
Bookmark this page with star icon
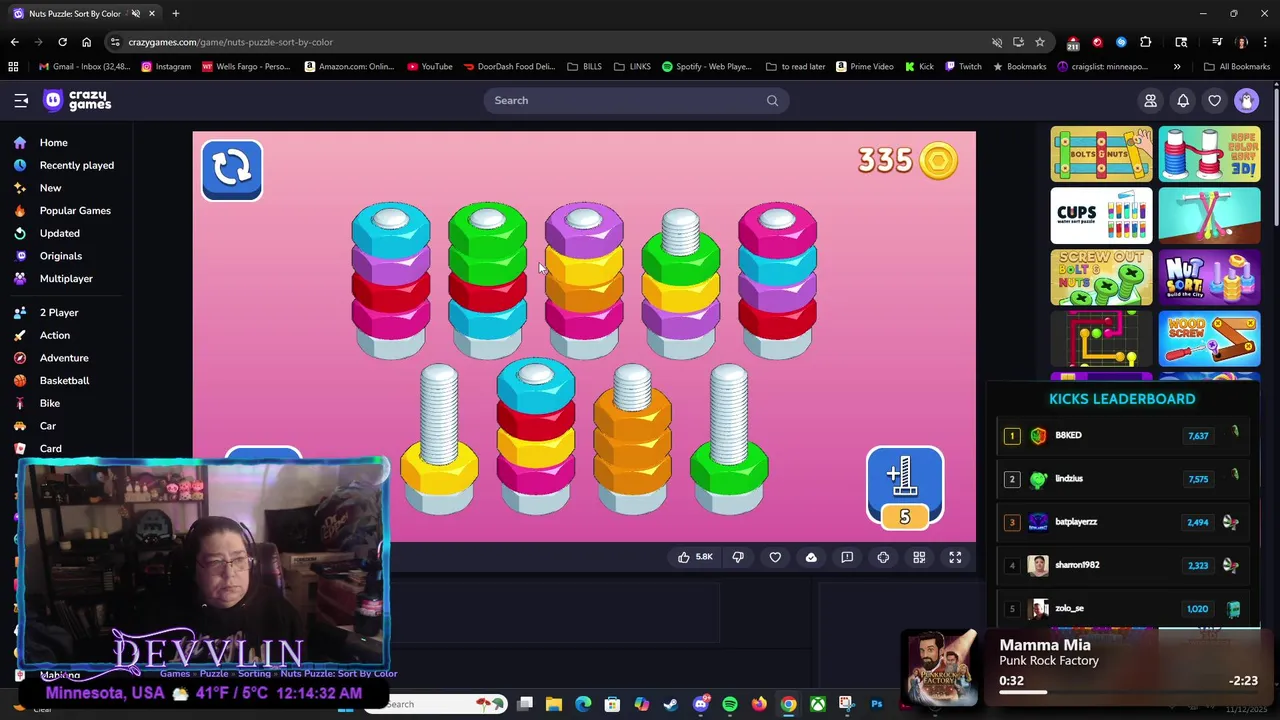point(1040,42)
